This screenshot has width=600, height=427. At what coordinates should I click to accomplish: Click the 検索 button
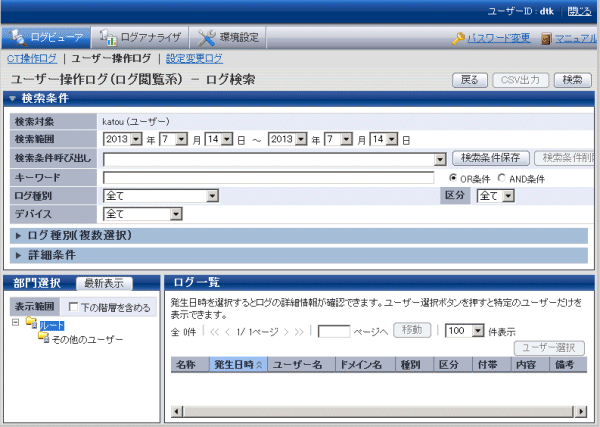tap(572, 80)
